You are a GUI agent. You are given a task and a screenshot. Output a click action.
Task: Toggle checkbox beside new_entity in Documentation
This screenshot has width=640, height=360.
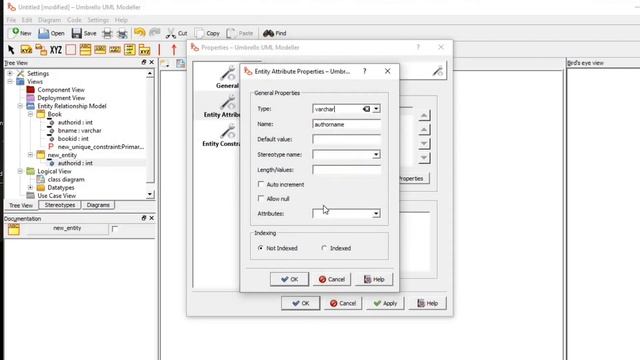tap(115, 229)
